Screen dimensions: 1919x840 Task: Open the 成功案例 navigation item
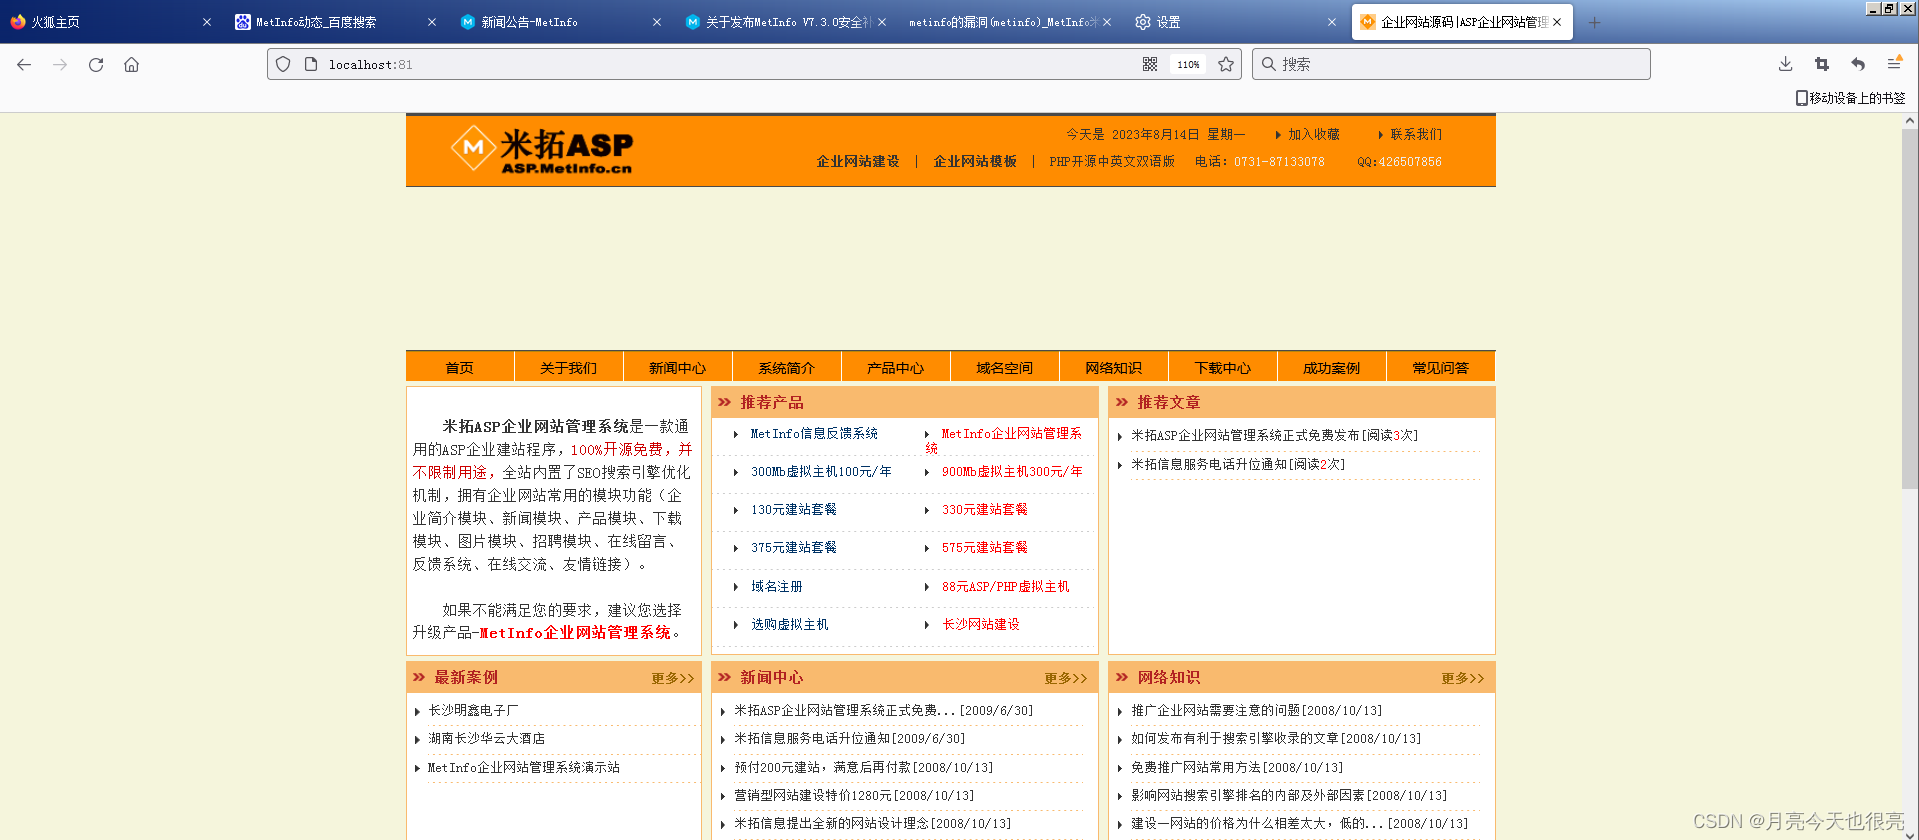tap(1331, 368)
